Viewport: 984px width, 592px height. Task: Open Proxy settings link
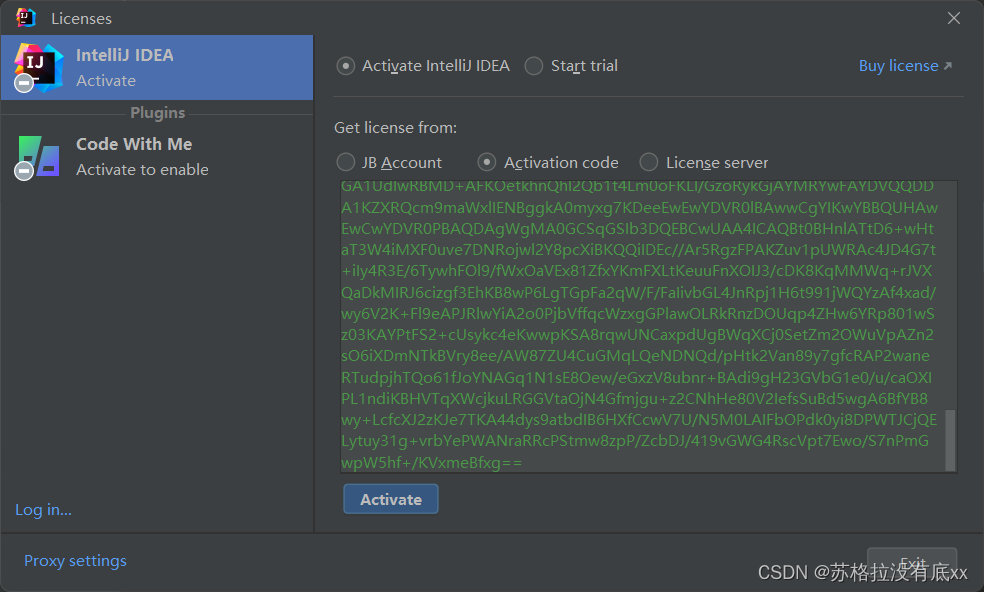[75, 561]
